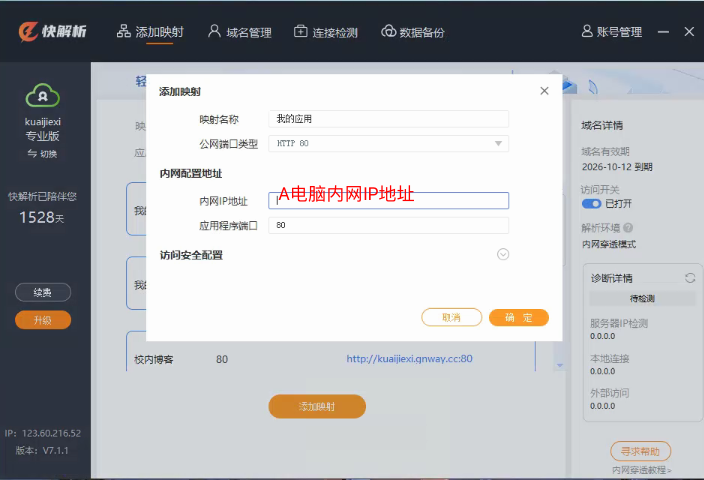Click the 内网IP地址 input field
Image resolution: width=704 pixels, height=480 pixels.
(x=389, y=200)
